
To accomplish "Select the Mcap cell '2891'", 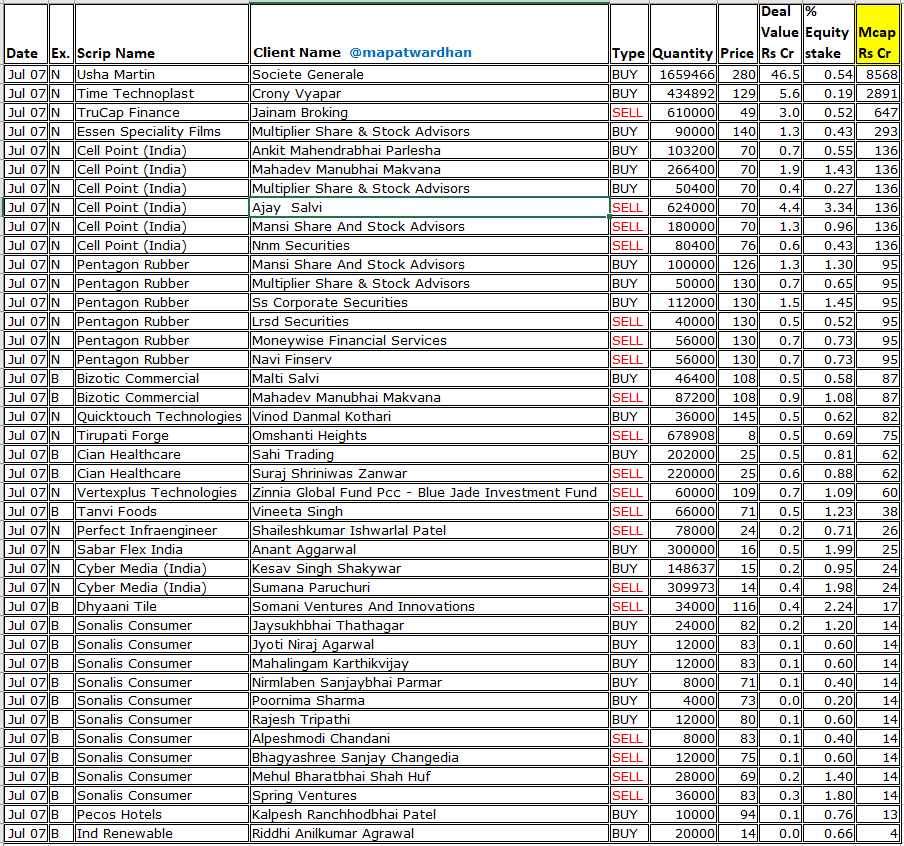I will [877, 93].
